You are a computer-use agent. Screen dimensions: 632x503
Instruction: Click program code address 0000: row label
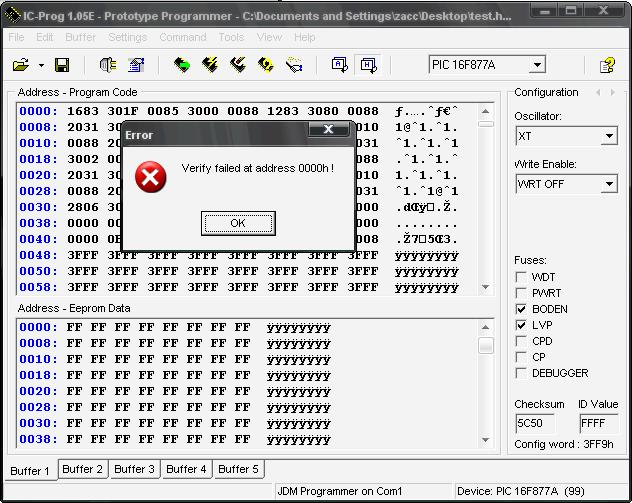point(38,111)
